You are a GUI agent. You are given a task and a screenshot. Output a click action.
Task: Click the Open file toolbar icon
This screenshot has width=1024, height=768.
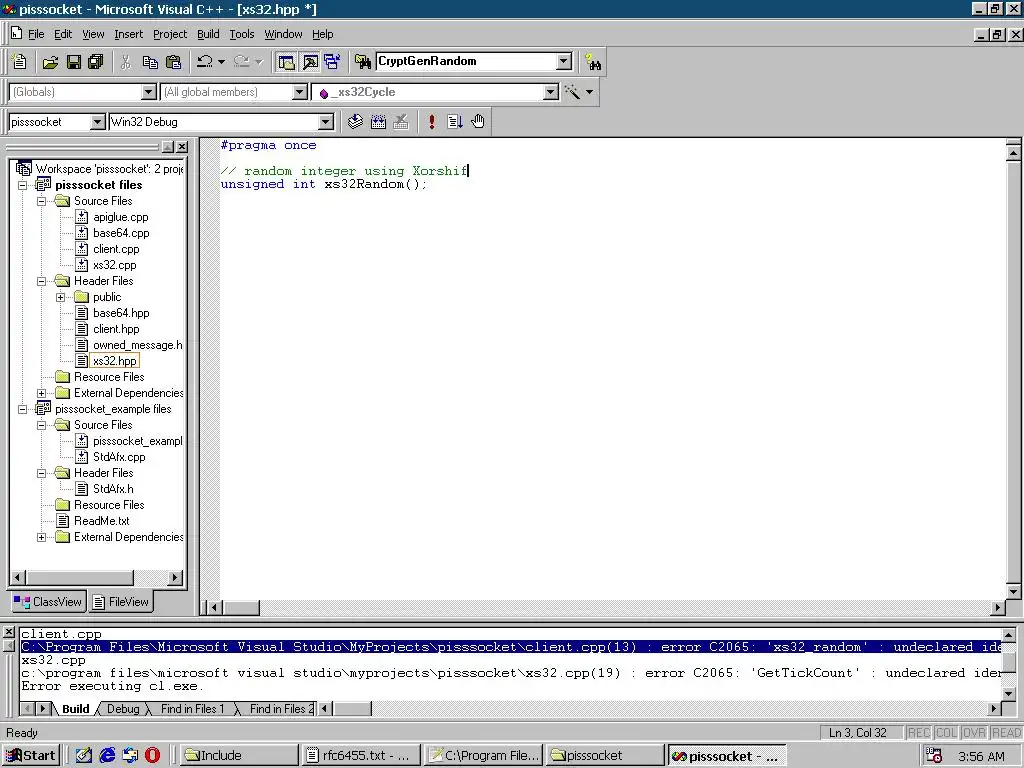pos(50,62)
